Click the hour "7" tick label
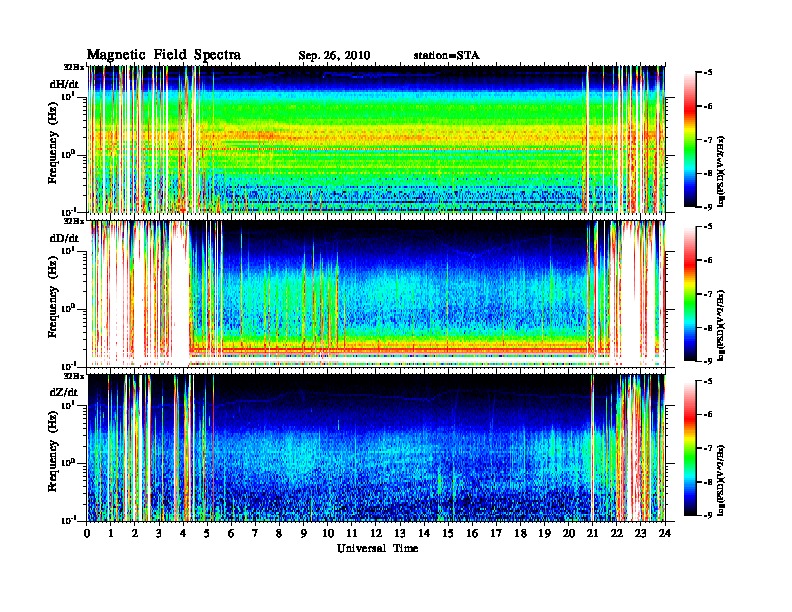Screen dimensions: 792x612 coord(255,533)
